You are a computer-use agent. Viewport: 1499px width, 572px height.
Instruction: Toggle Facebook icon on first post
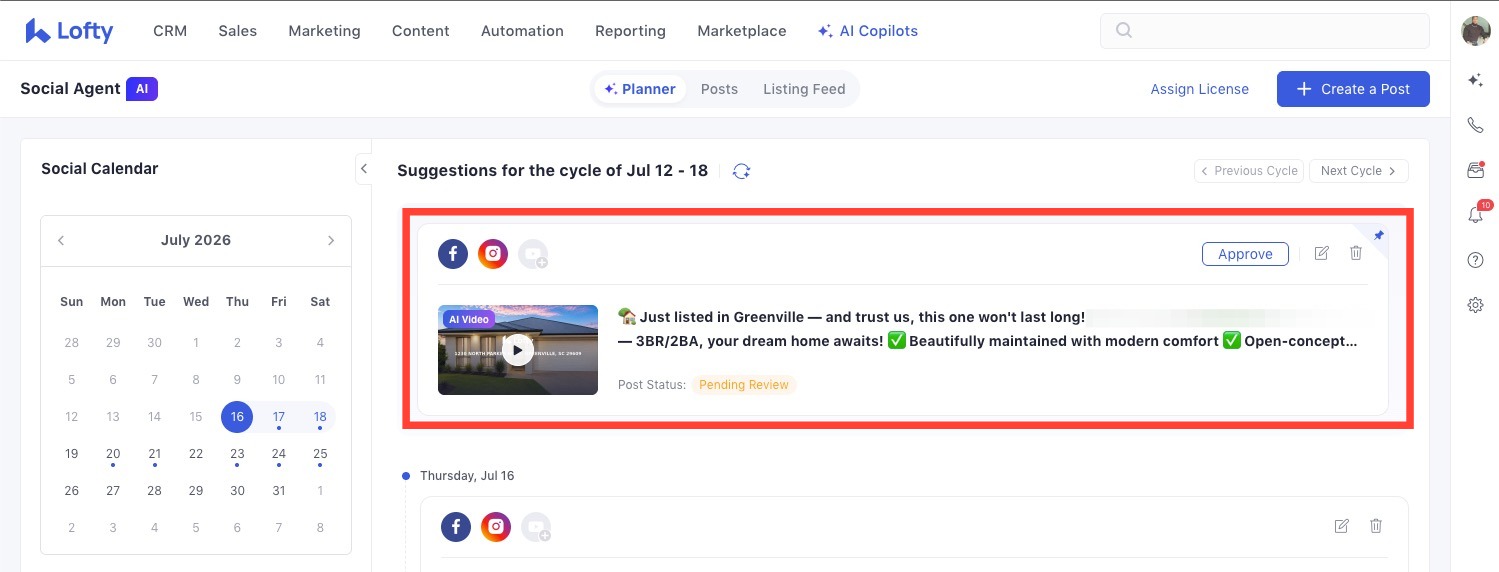click(453, 254)
